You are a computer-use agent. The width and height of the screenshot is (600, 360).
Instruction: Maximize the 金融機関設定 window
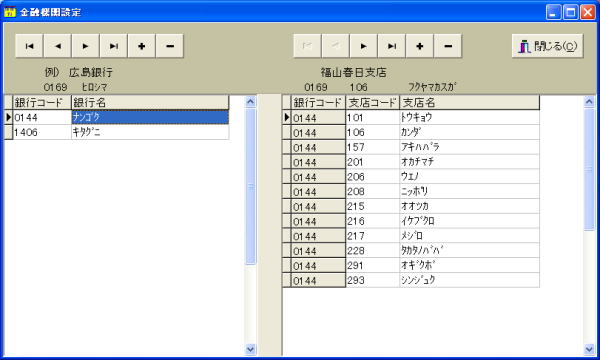tap(571, 12)
